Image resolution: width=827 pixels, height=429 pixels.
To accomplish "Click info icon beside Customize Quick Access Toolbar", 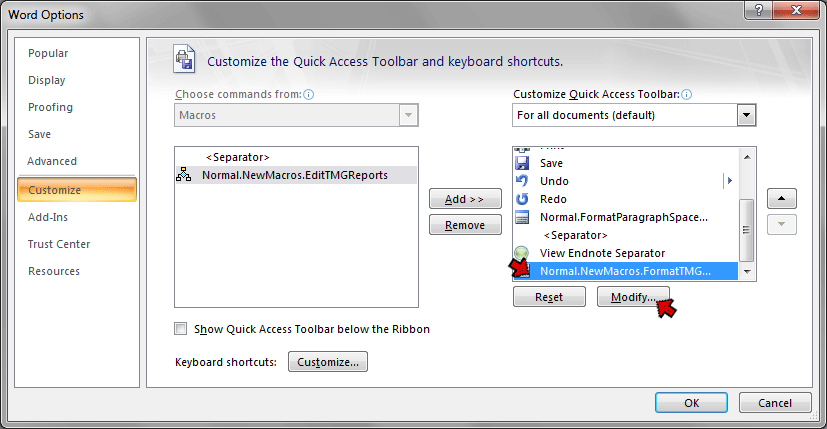I will pos(686,94).
